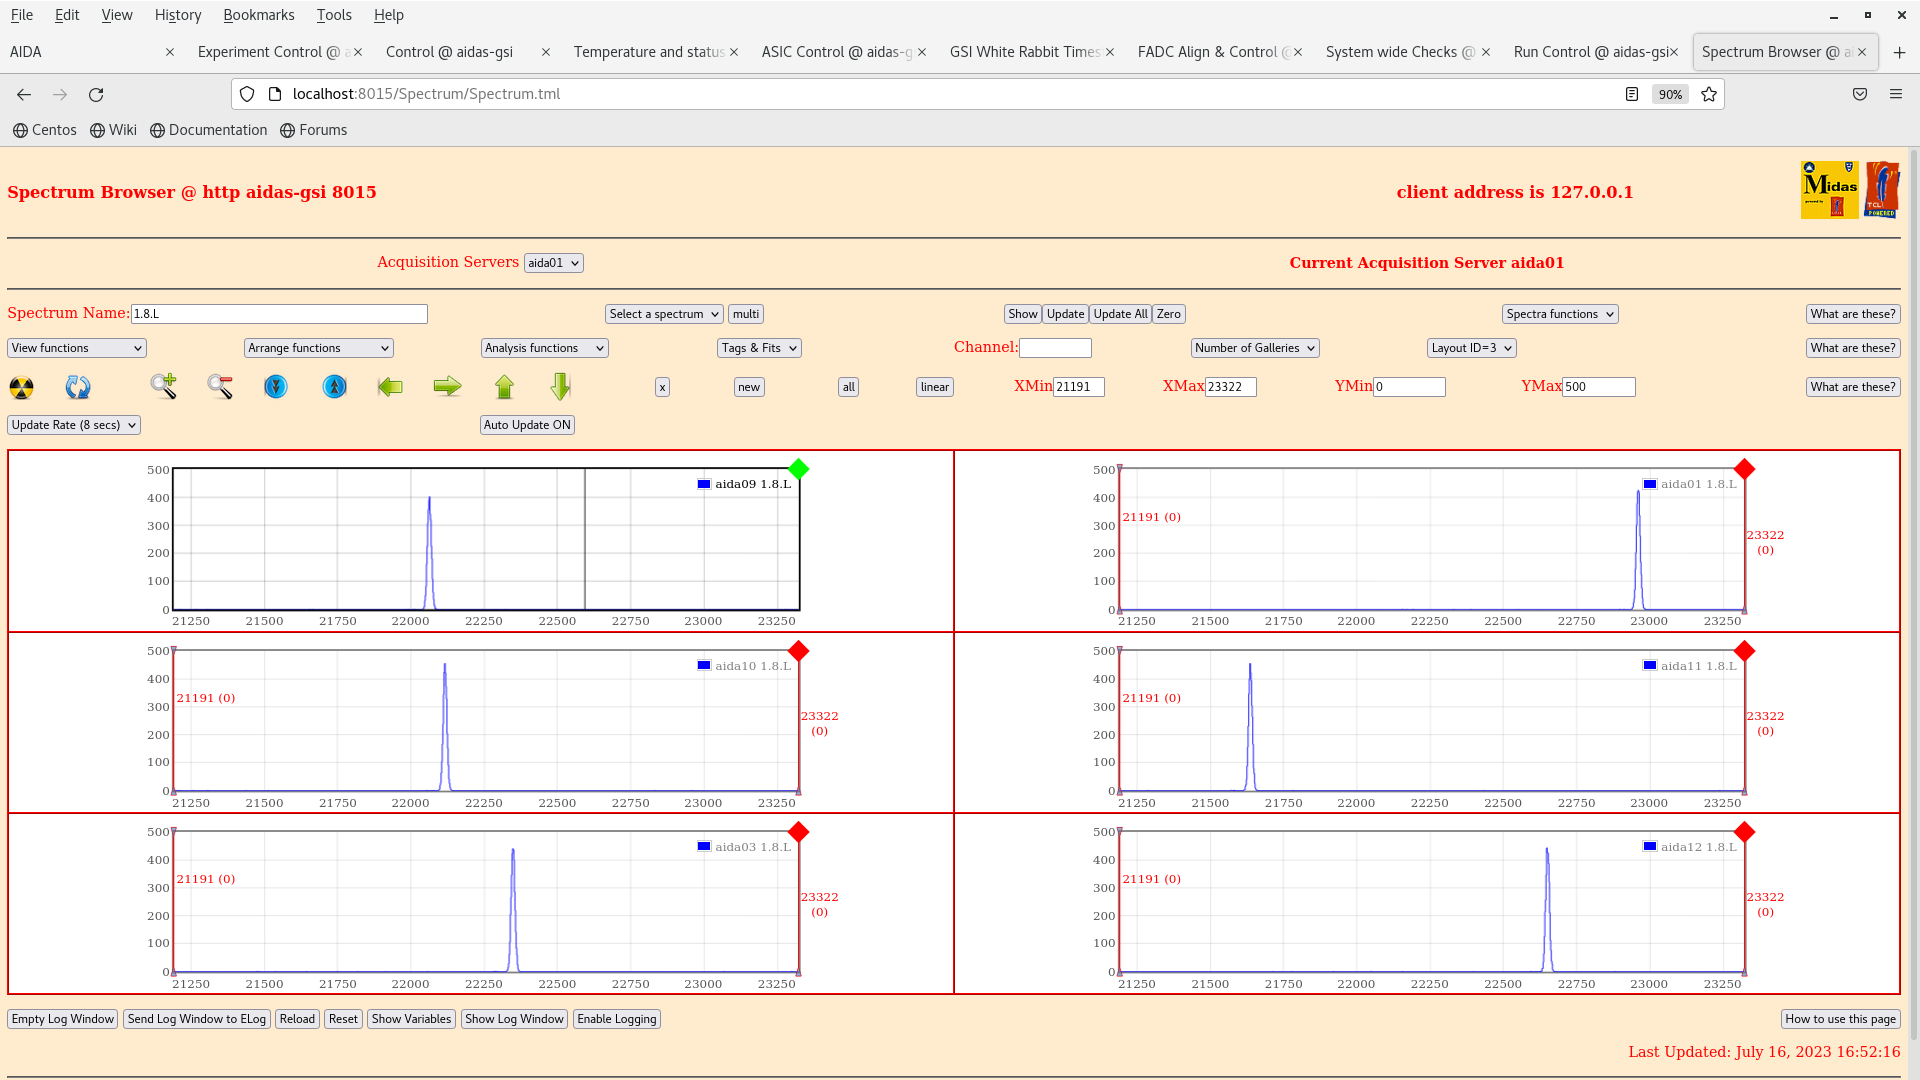
Task: Open the Update Rate (8 secs) dropdown
Action: (74, 425)
